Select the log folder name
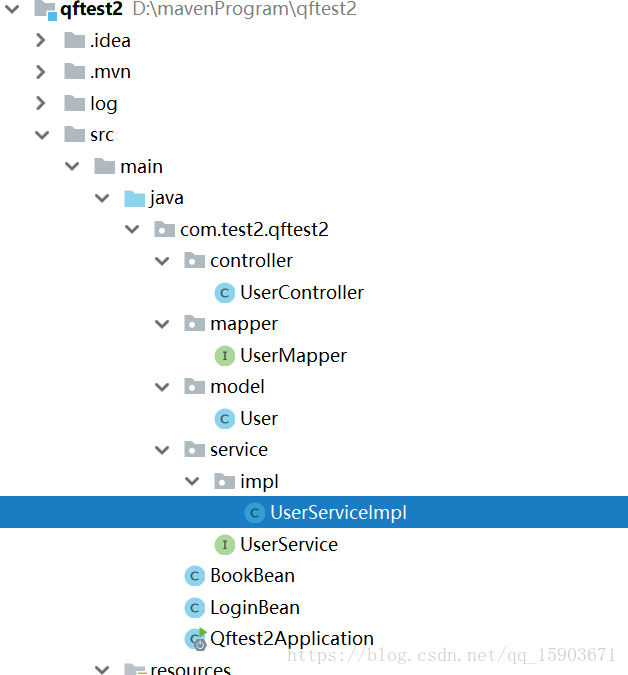 [104, 104]
